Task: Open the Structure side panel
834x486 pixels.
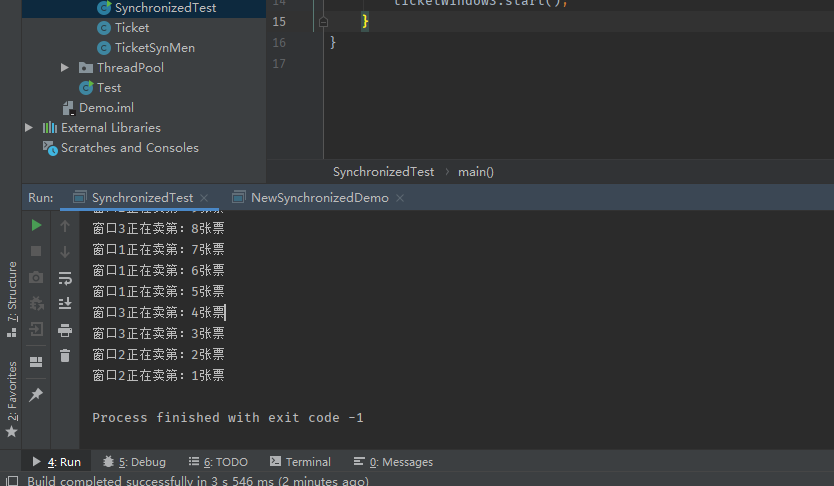Action: (x=11, y=299)
